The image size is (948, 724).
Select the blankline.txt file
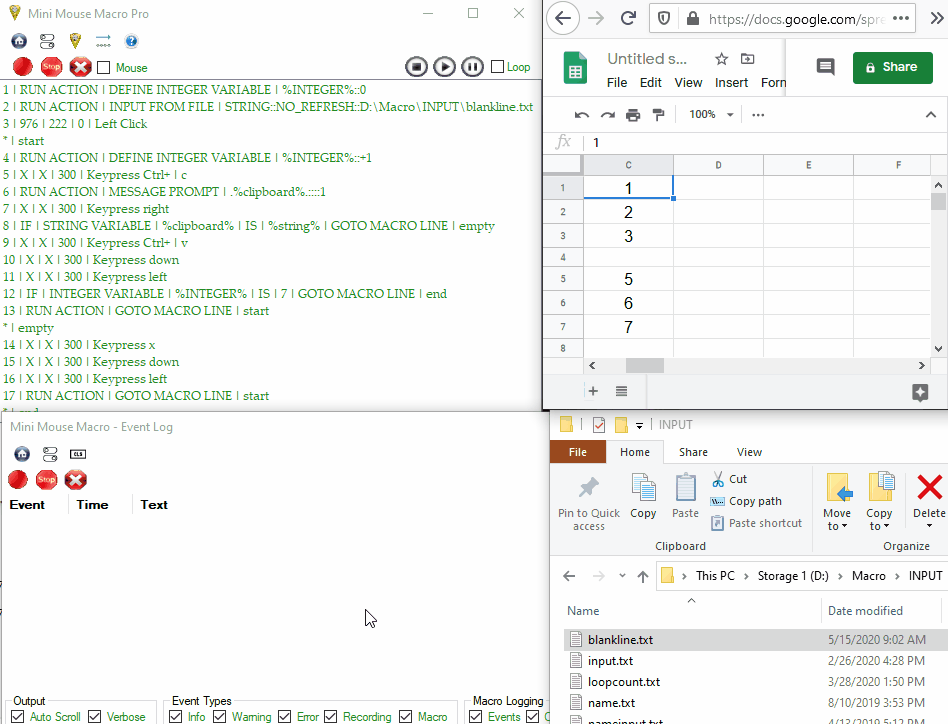[620, 639]
